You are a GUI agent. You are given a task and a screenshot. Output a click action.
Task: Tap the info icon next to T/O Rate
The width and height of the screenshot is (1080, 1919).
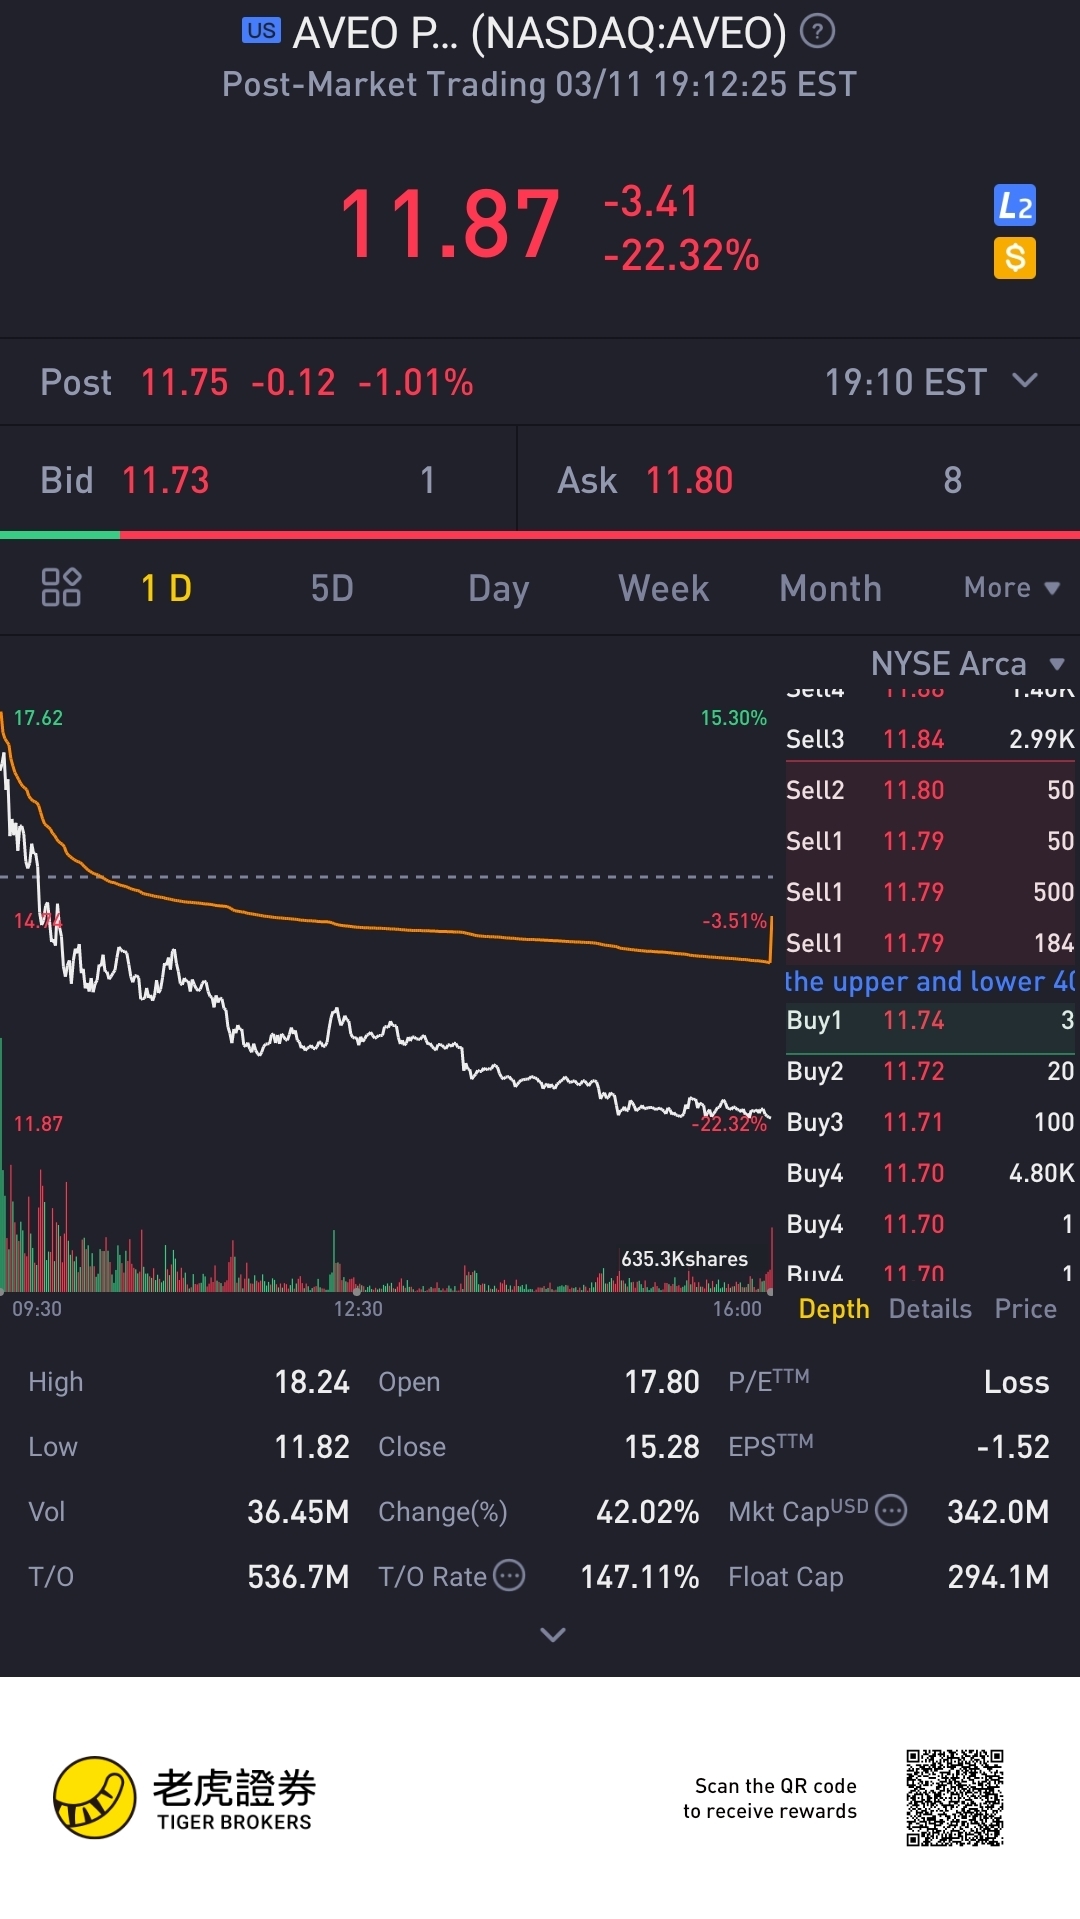[509, 1575]
